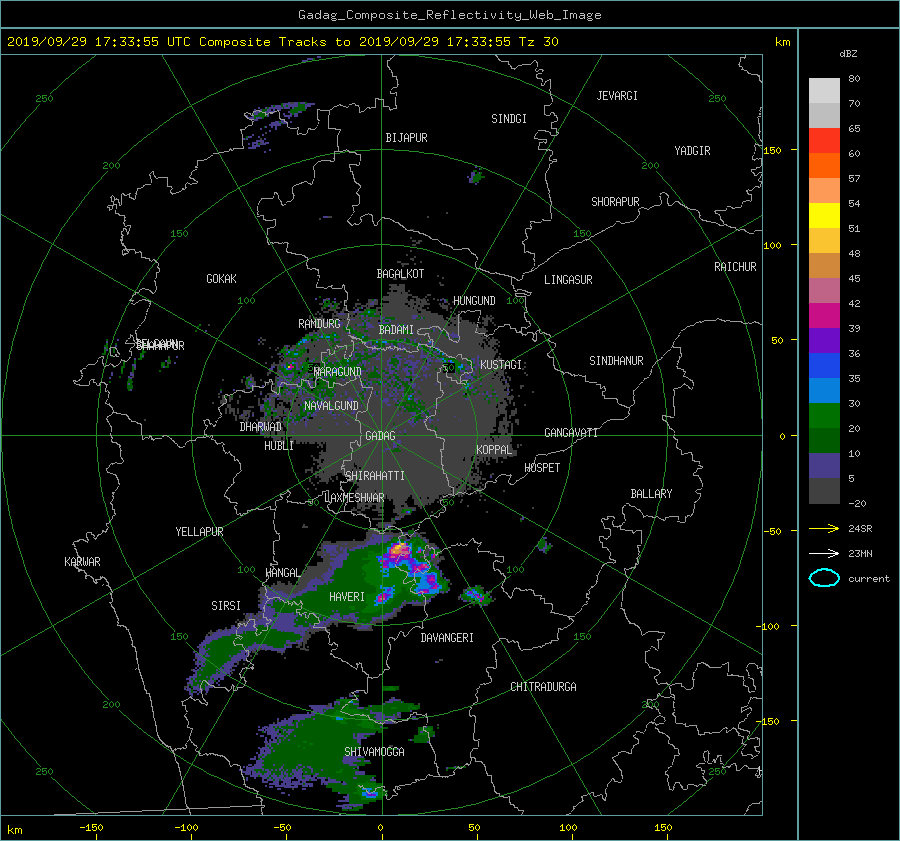Click the DHARWAD label
This screenshot has width=900, height=841.
point(261,427)
